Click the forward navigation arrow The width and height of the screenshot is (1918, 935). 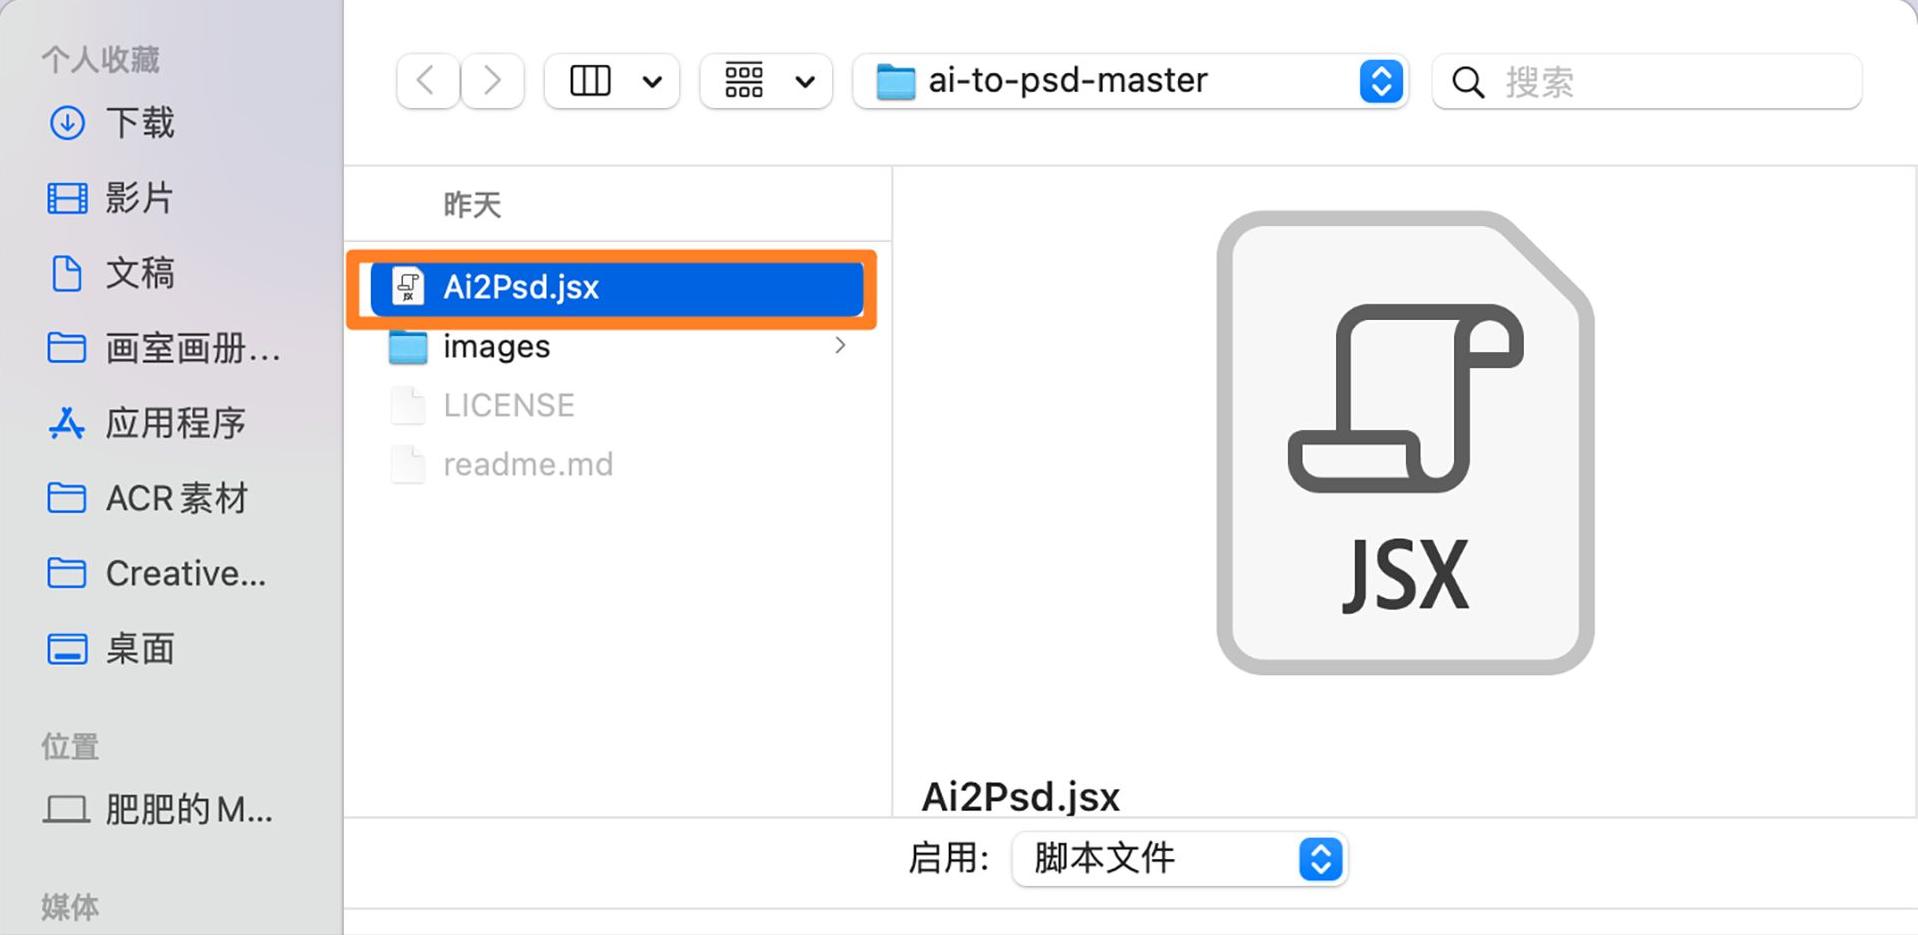tap(492, 80)
